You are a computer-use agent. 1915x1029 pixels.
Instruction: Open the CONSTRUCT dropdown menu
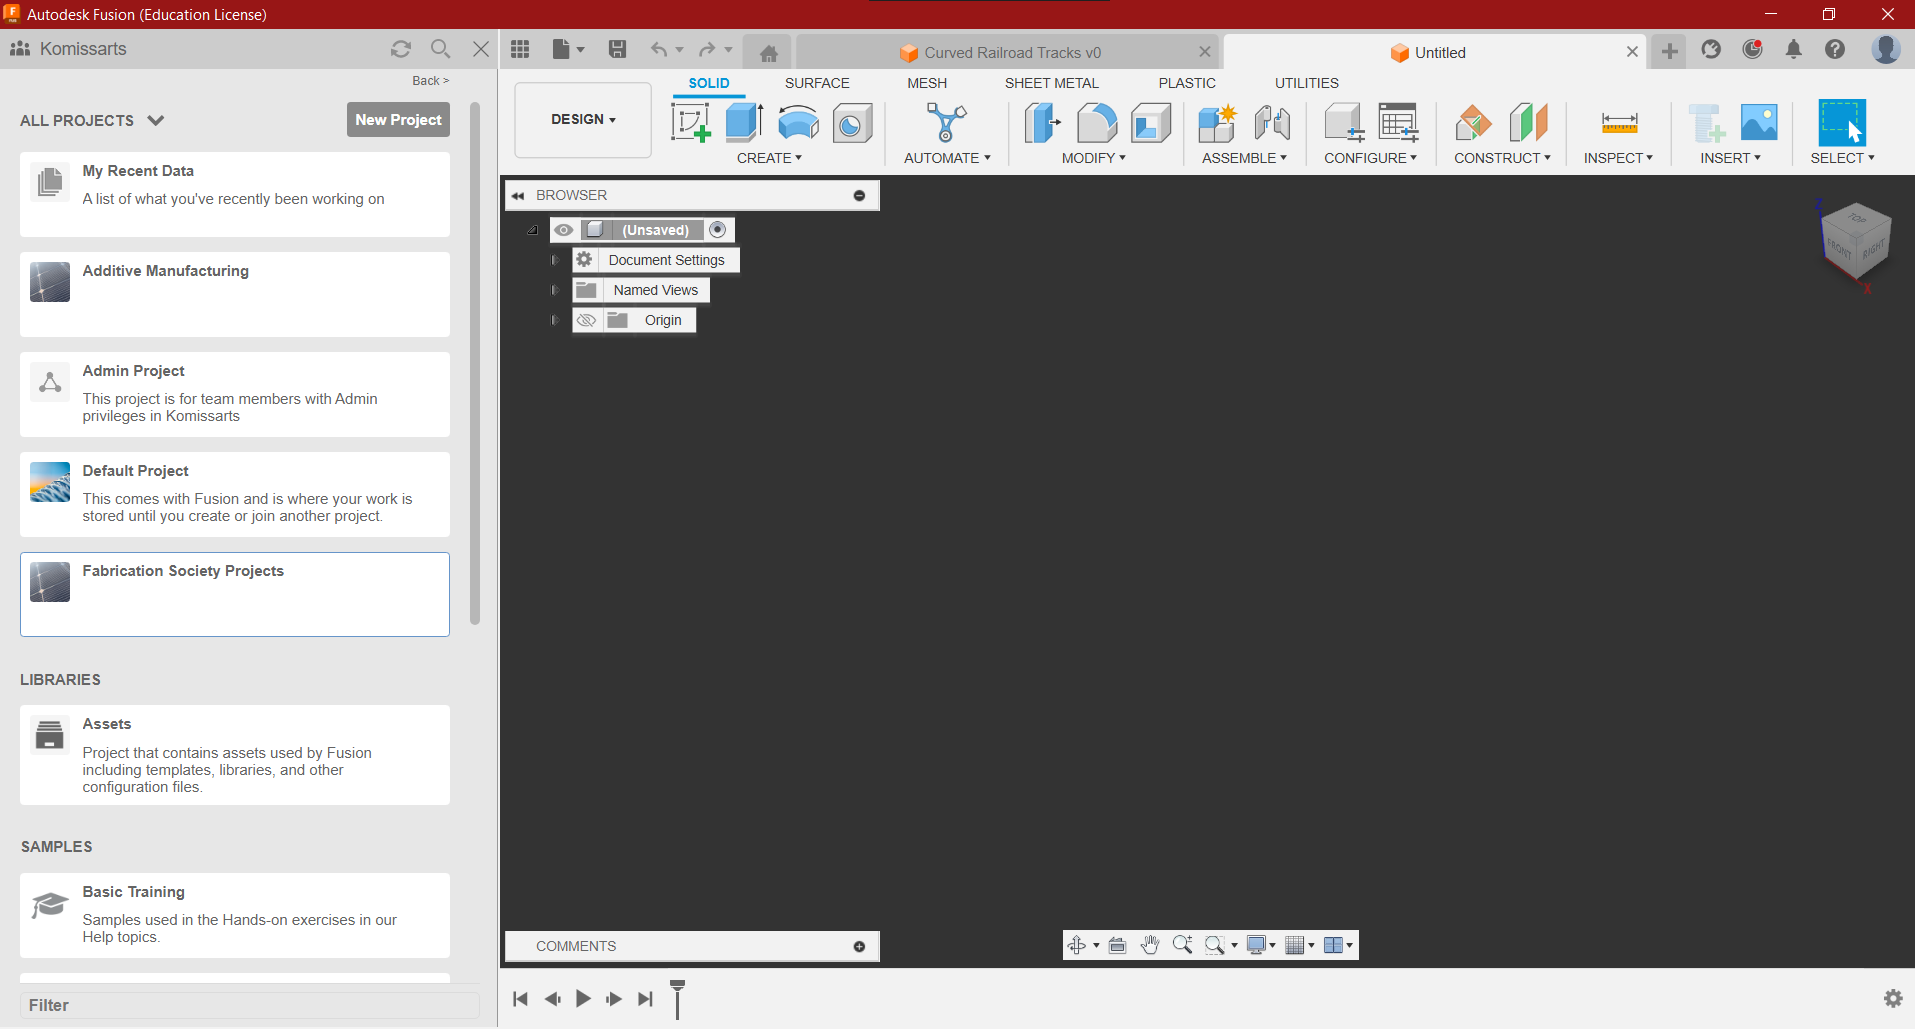[1502, 158]
